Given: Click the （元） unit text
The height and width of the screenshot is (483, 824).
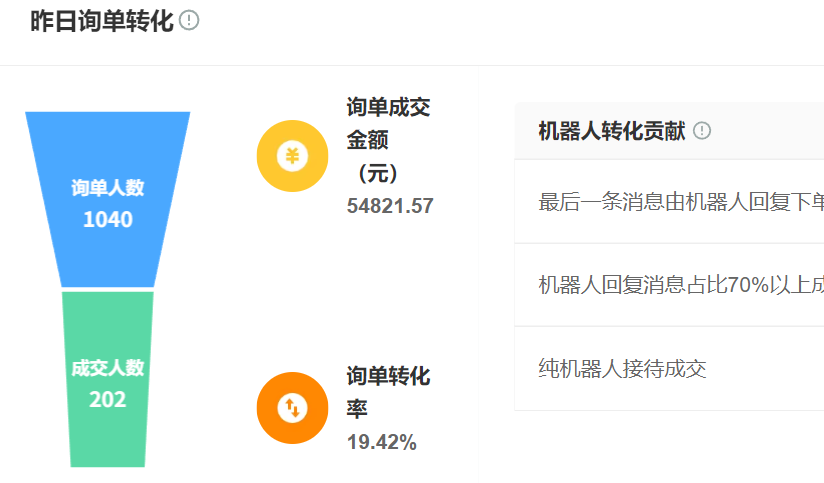Looking at the screenshot, I should pos(377,173).
